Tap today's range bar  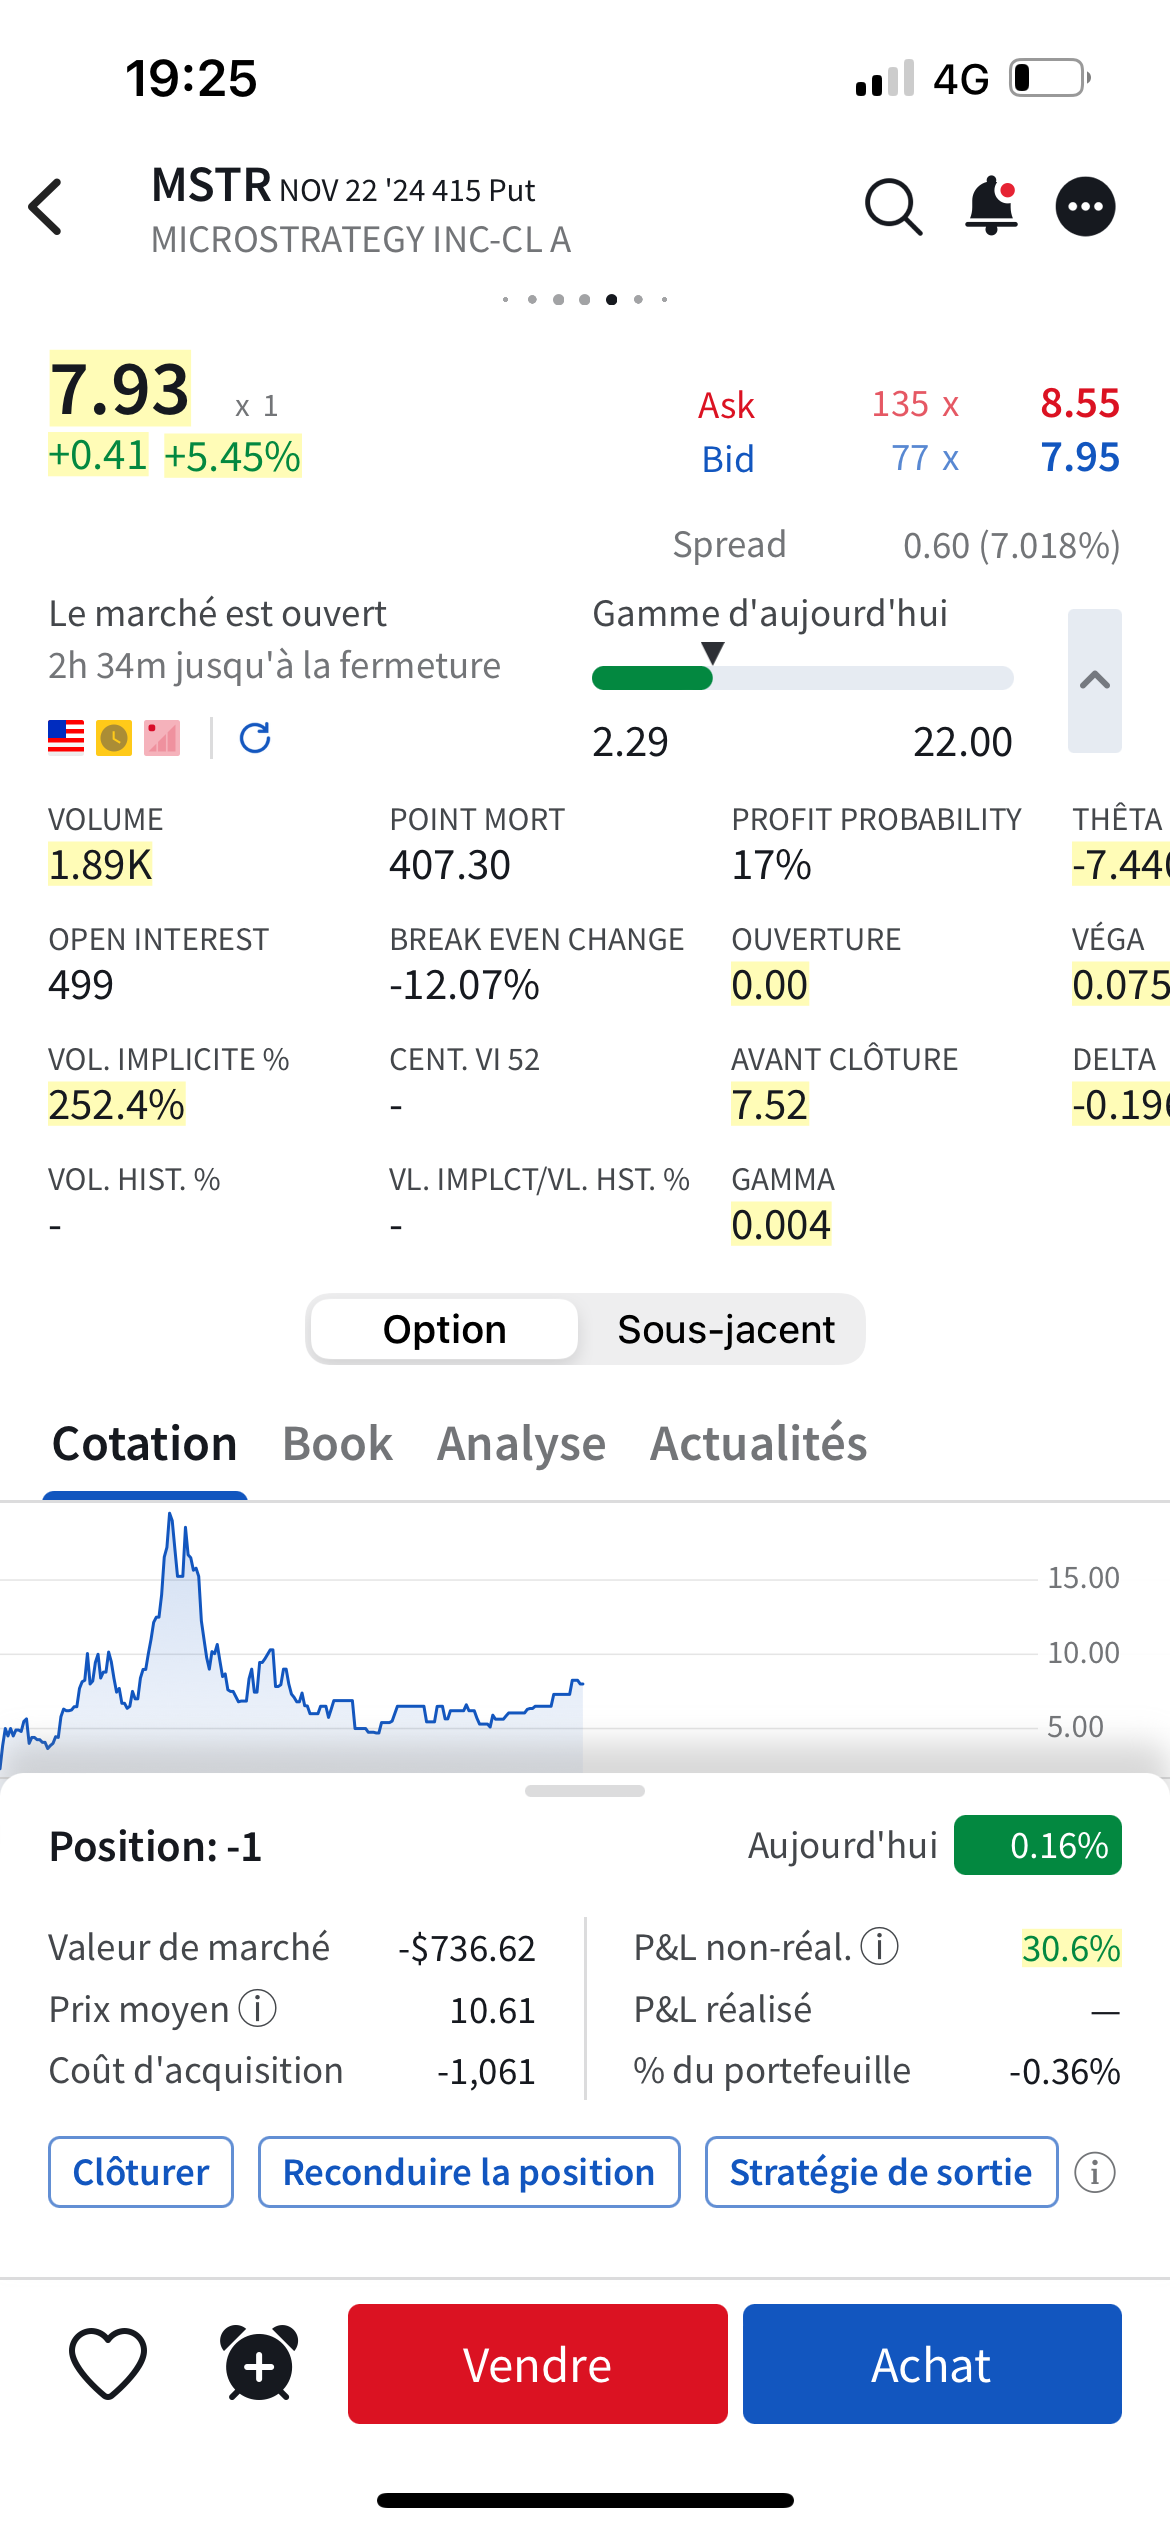[802, 678]
